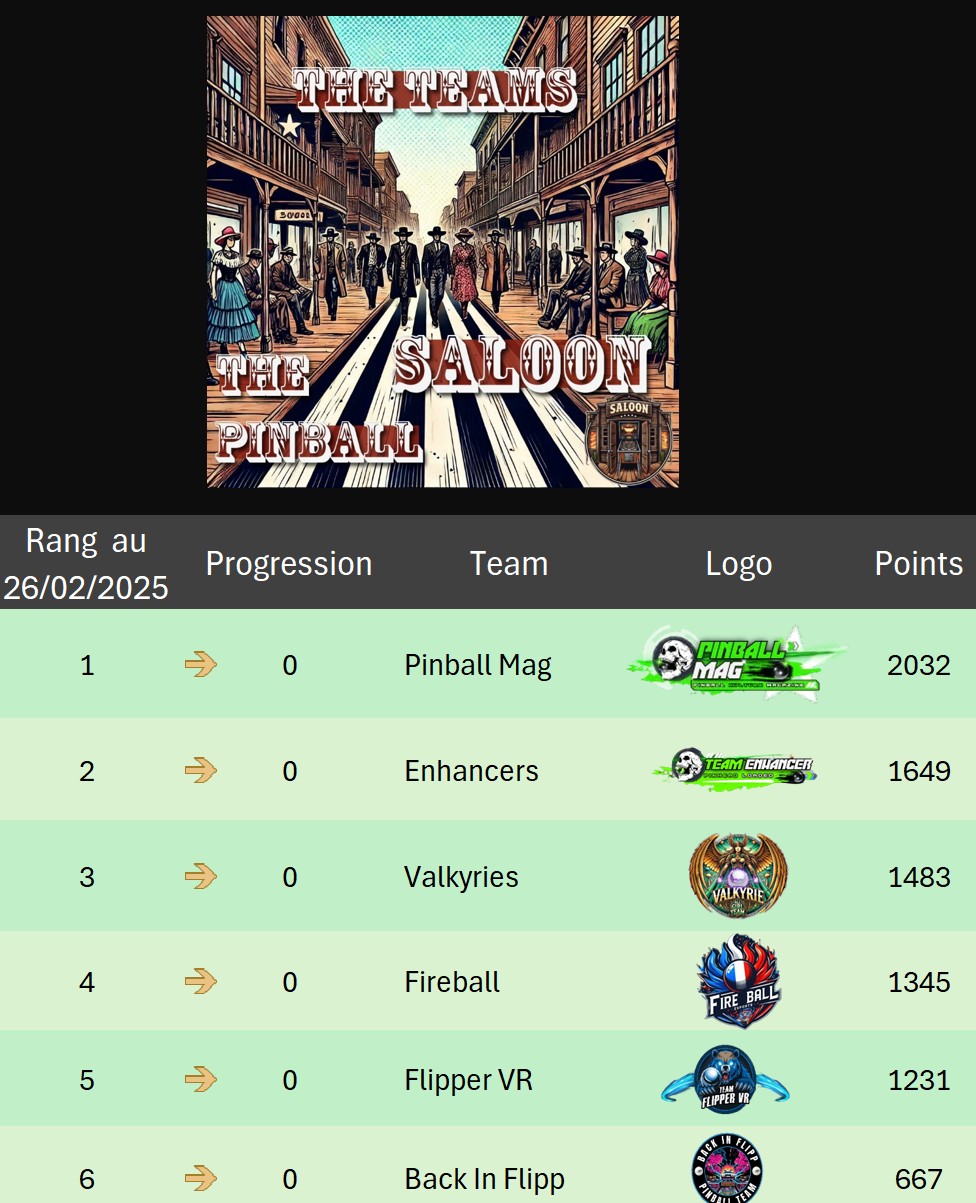The height and width of the screenshot is (1203, 976).
Task: Open The Pinball Saloon banner image
Action: pyautogui.click(x=443, y=251)
